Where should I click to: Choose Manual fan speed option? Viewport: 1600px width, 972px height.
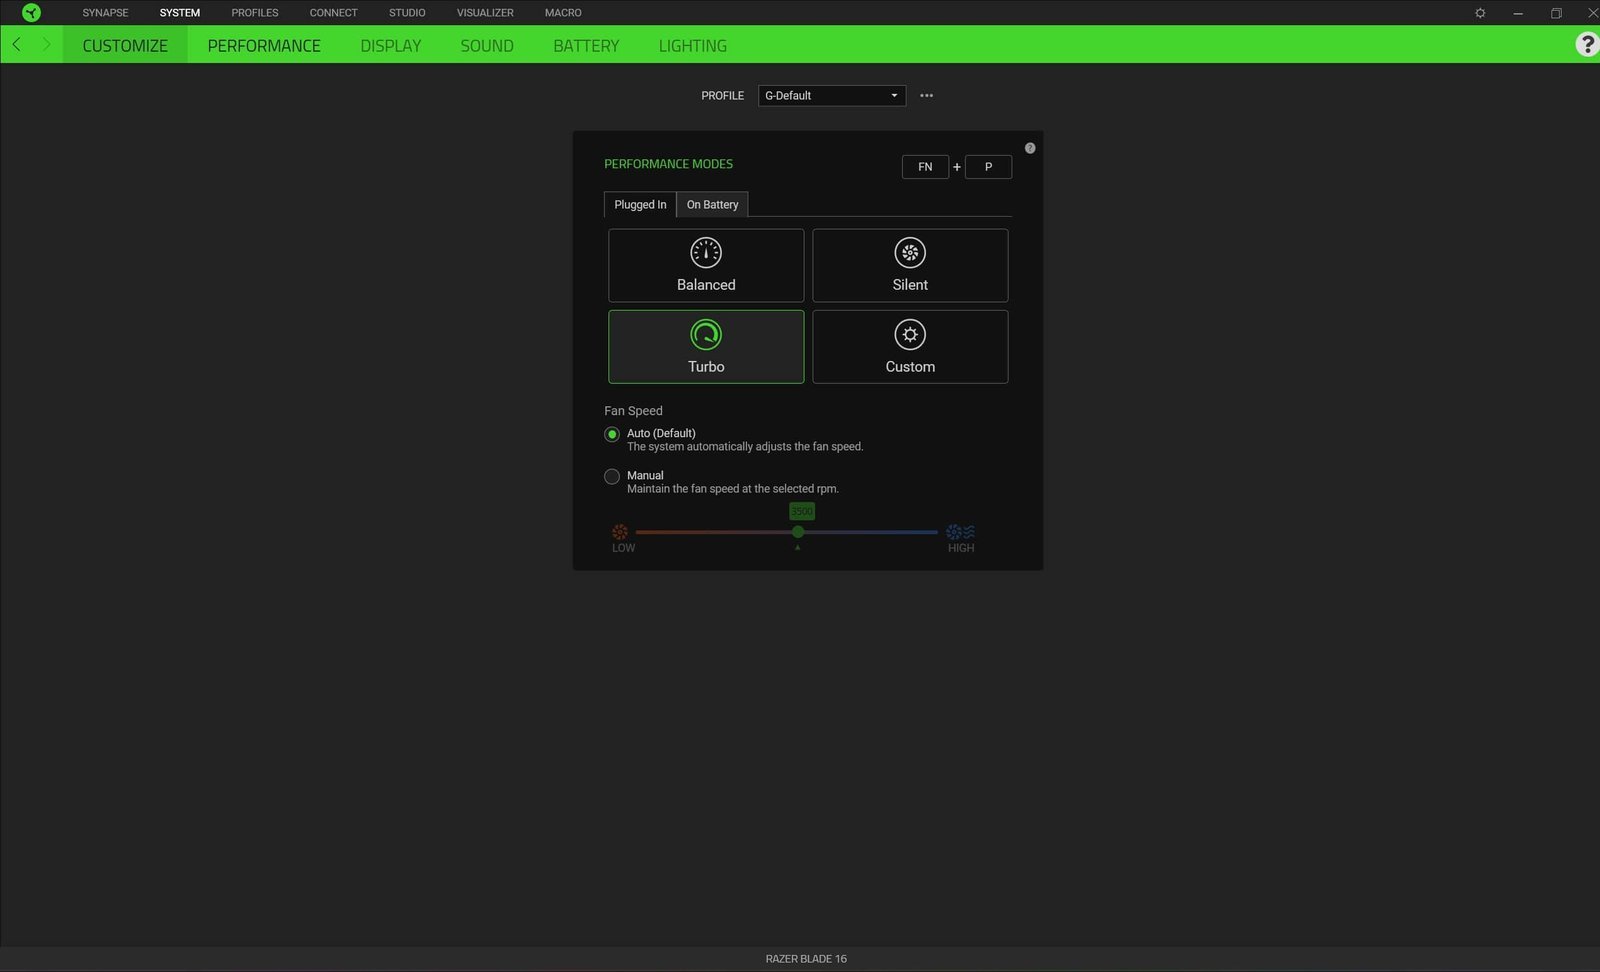pyautogui.click(x=612, y=477)
